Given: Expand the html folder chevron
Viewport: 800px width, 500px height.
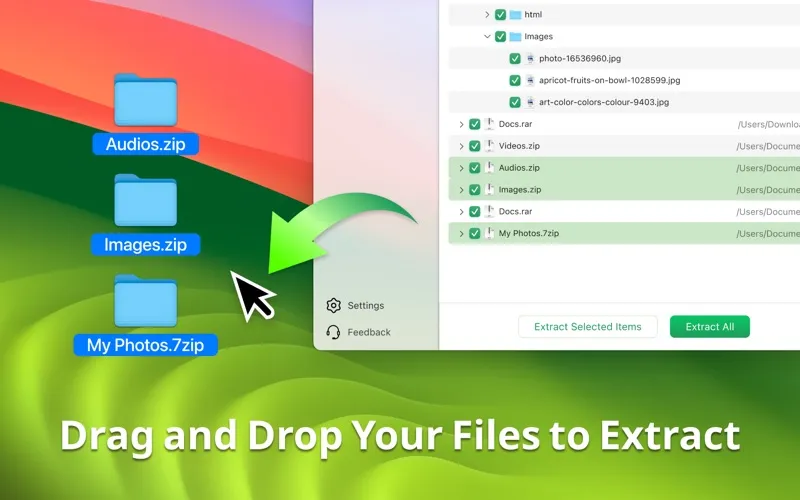Looking at the screenshot, I should tap(487, 15).
